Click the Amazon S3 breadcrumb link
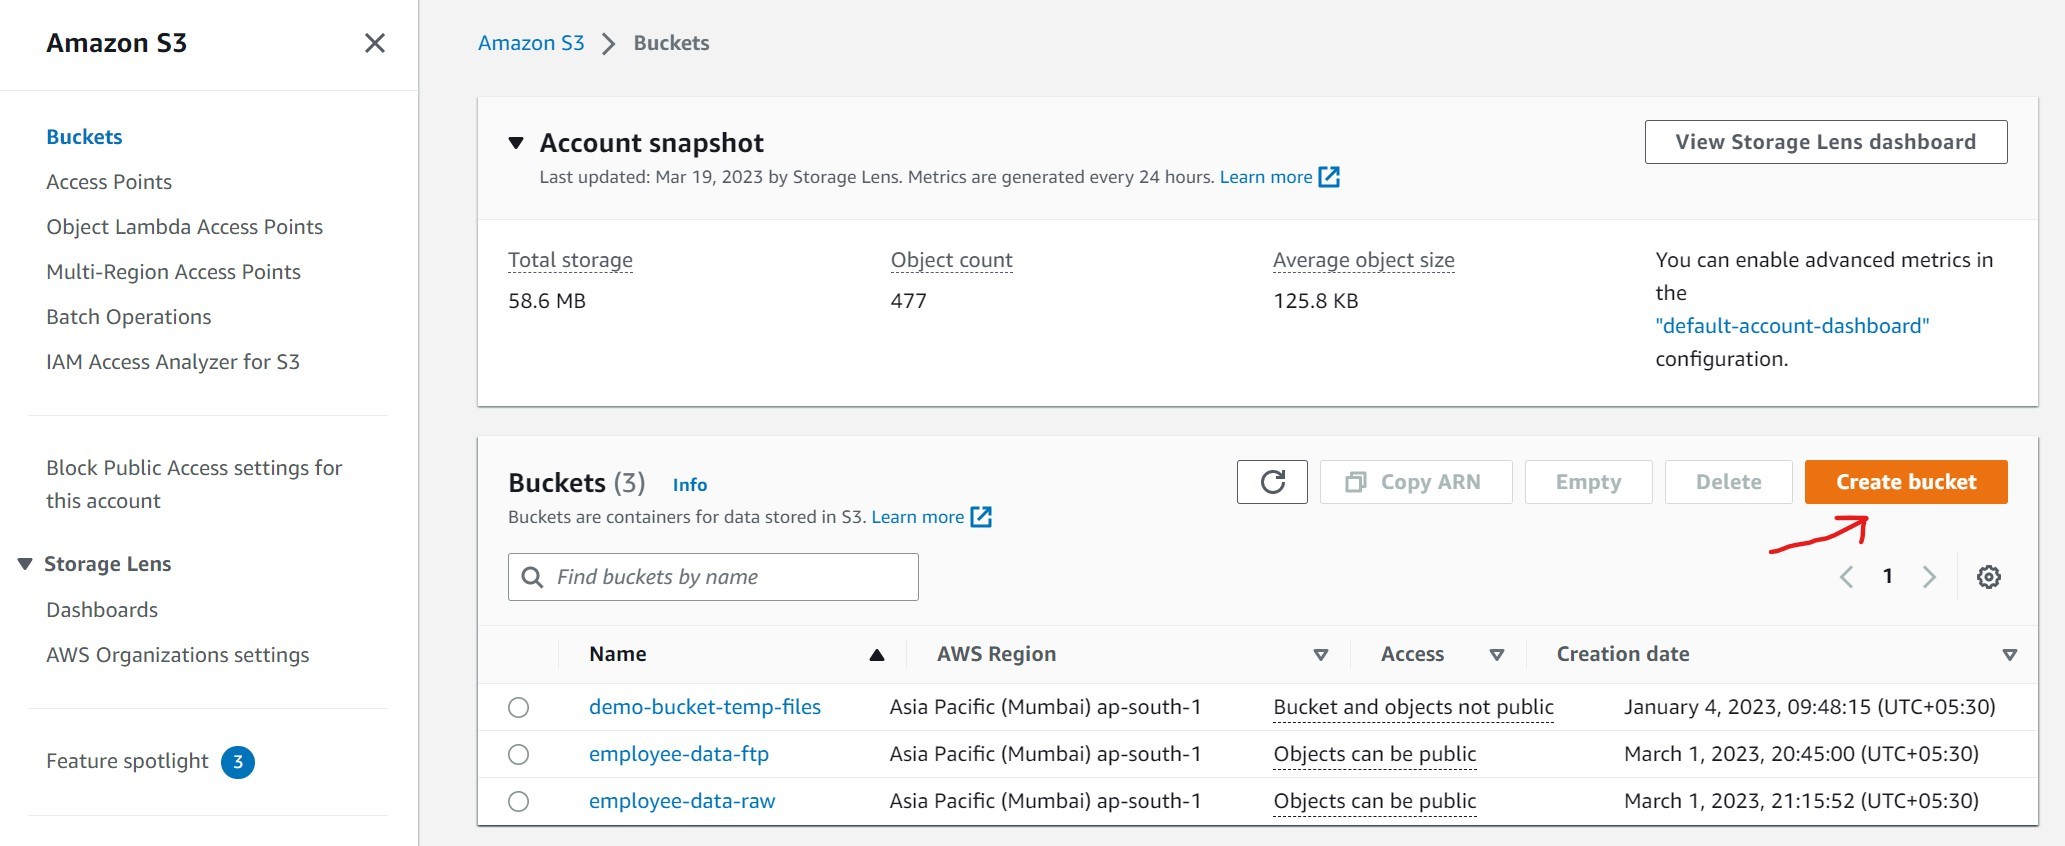 [x=531, y=43]
